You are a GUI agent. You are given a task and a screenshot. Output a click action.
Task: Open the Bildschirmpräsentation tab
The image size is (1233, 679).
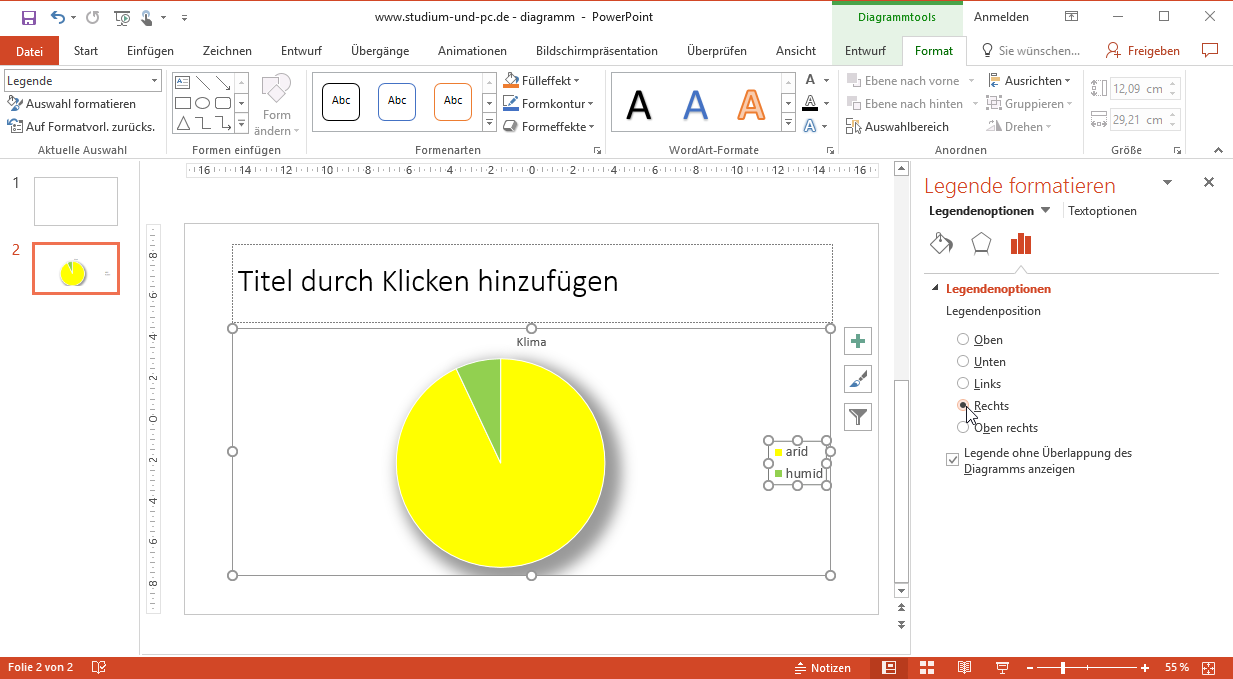tap(597, 51)
